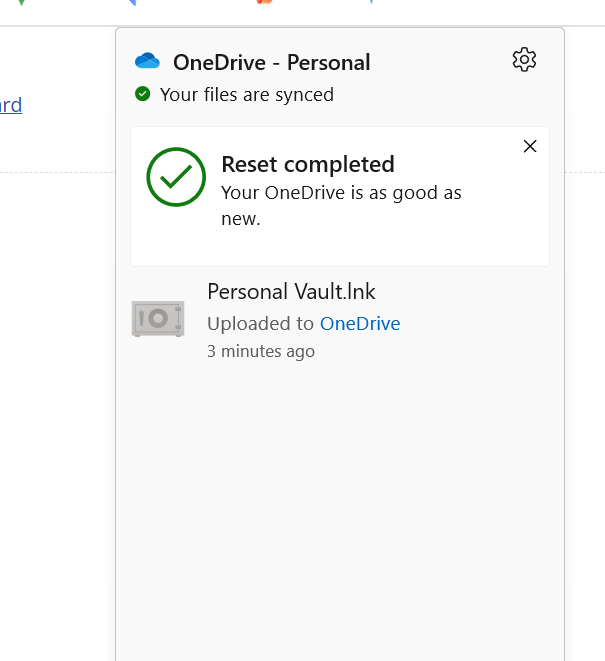Click the 'Your files are synced' status text
Viewport: 605px width, 661px height.
247,94
